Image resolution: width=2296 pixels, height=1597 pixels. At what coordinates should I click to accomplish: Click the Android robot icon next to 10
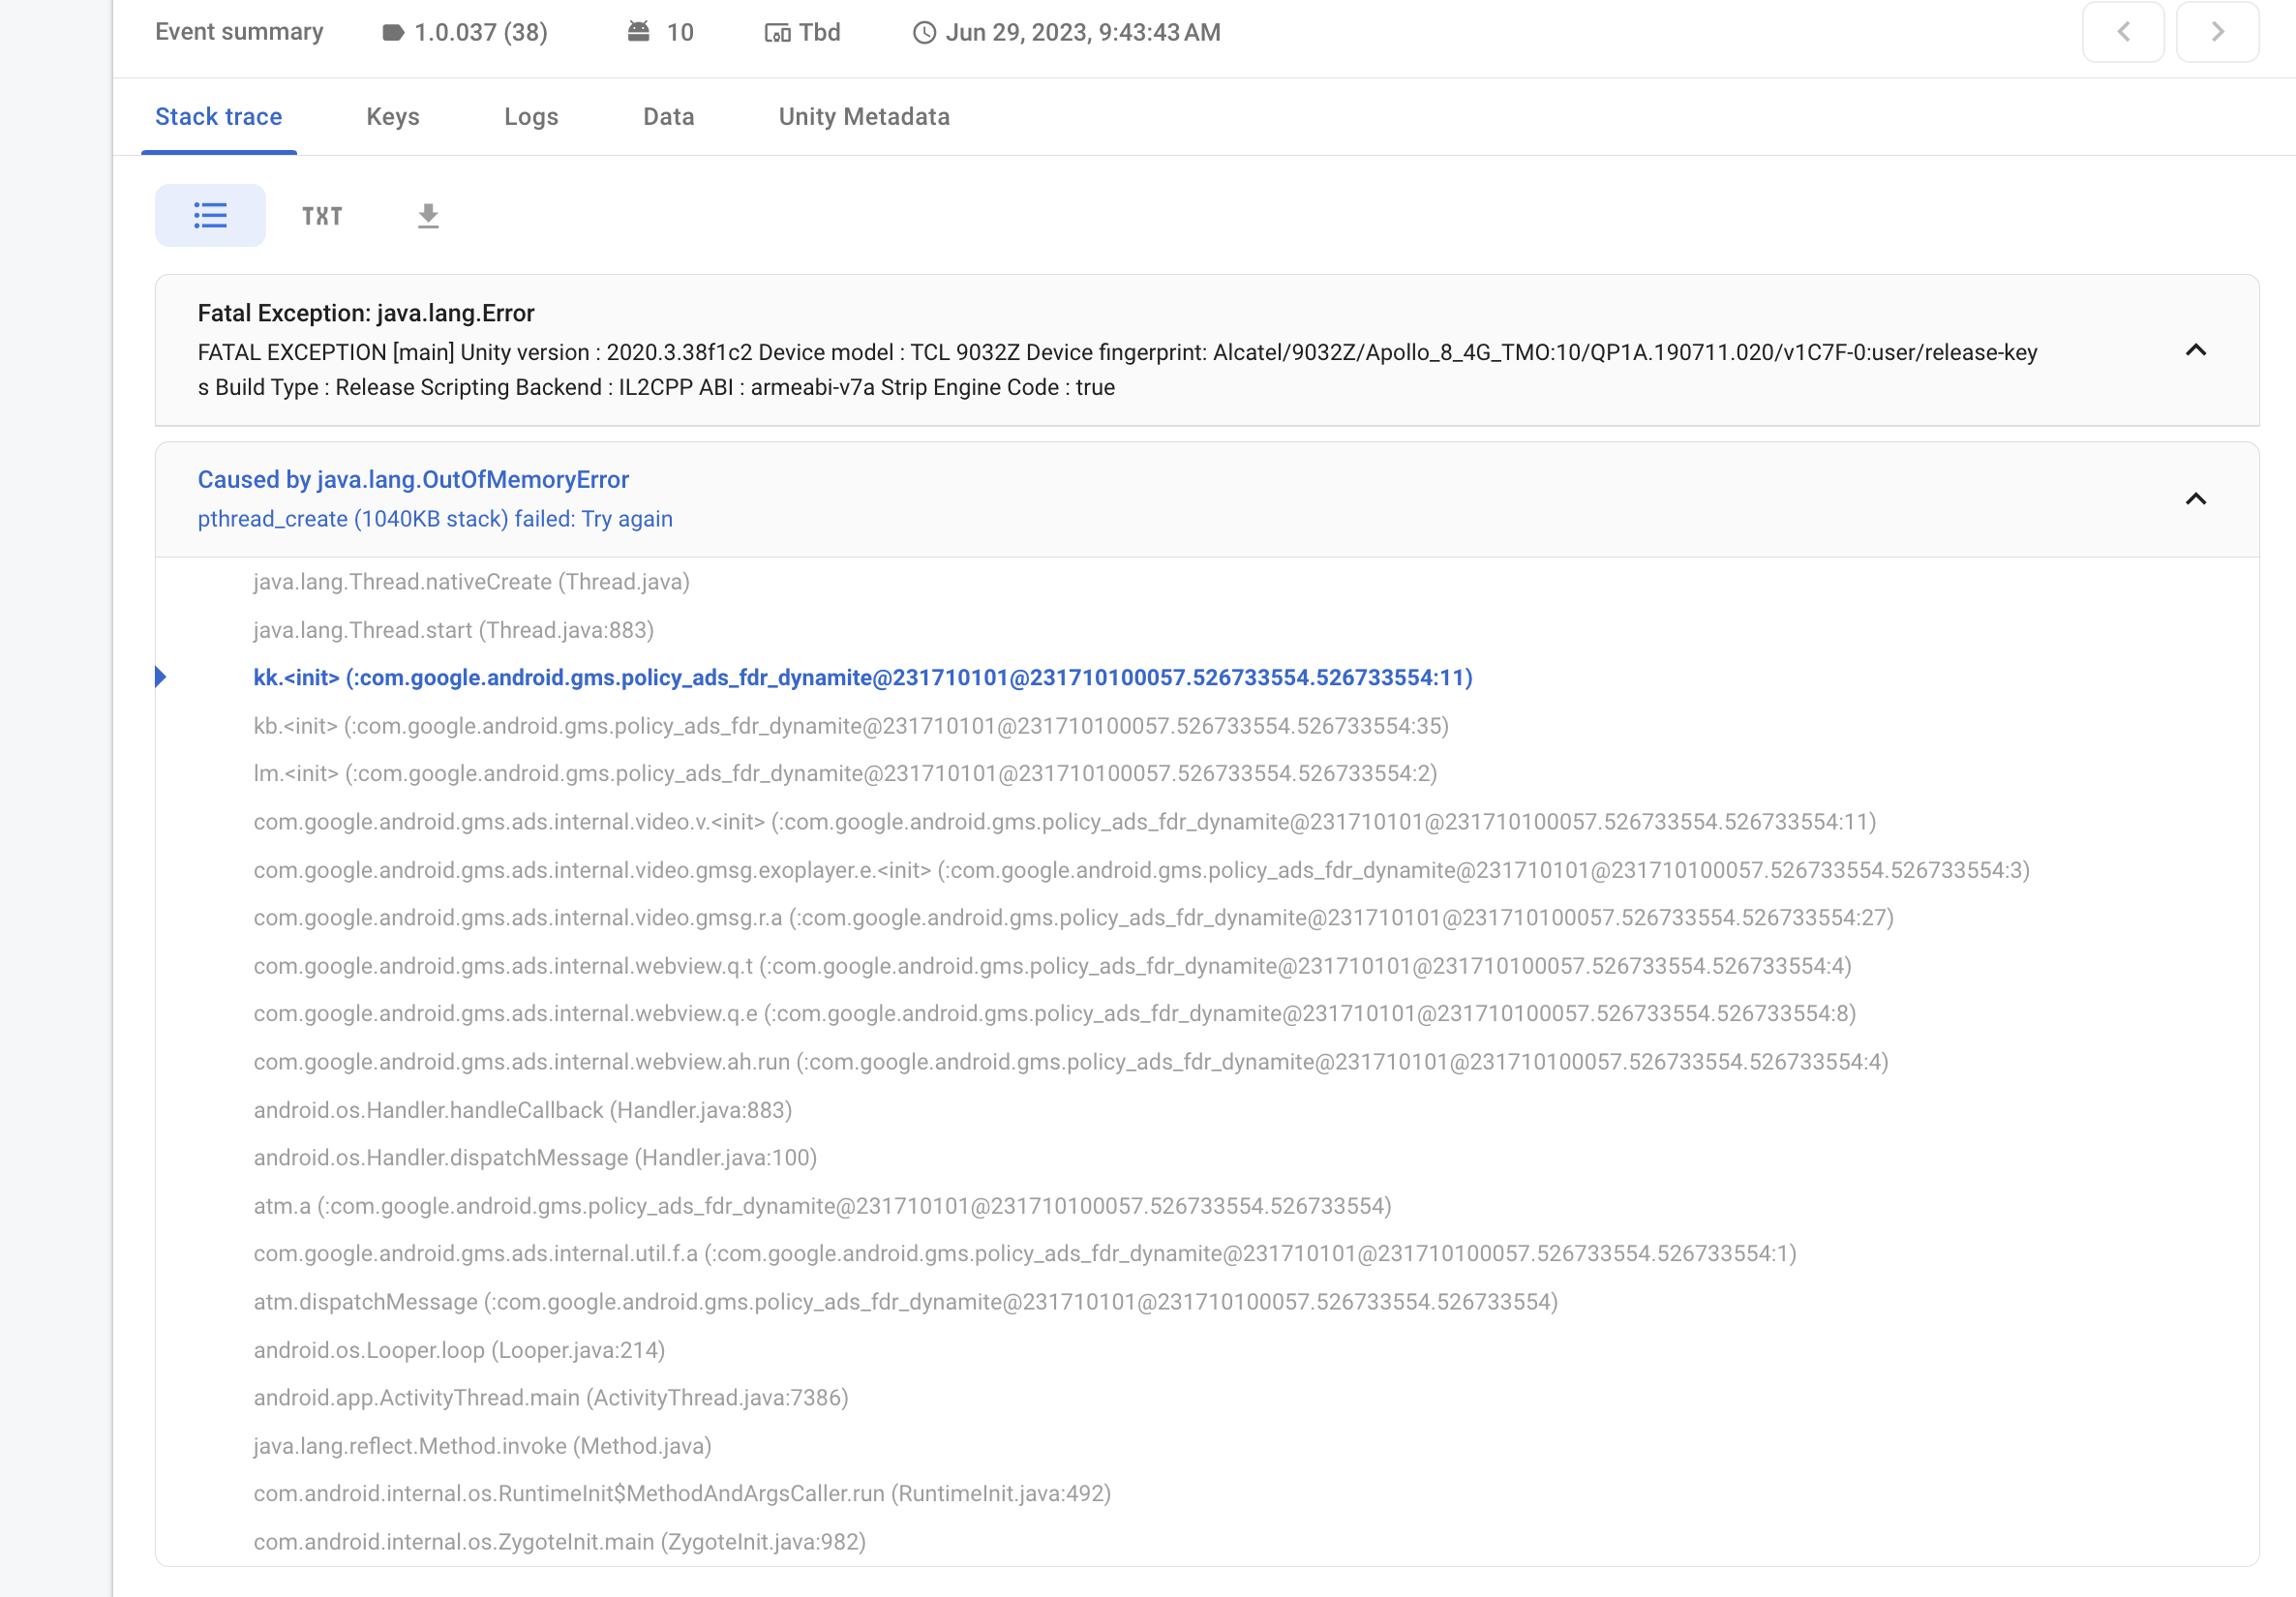pyautogui.click(x=637, y=31)
